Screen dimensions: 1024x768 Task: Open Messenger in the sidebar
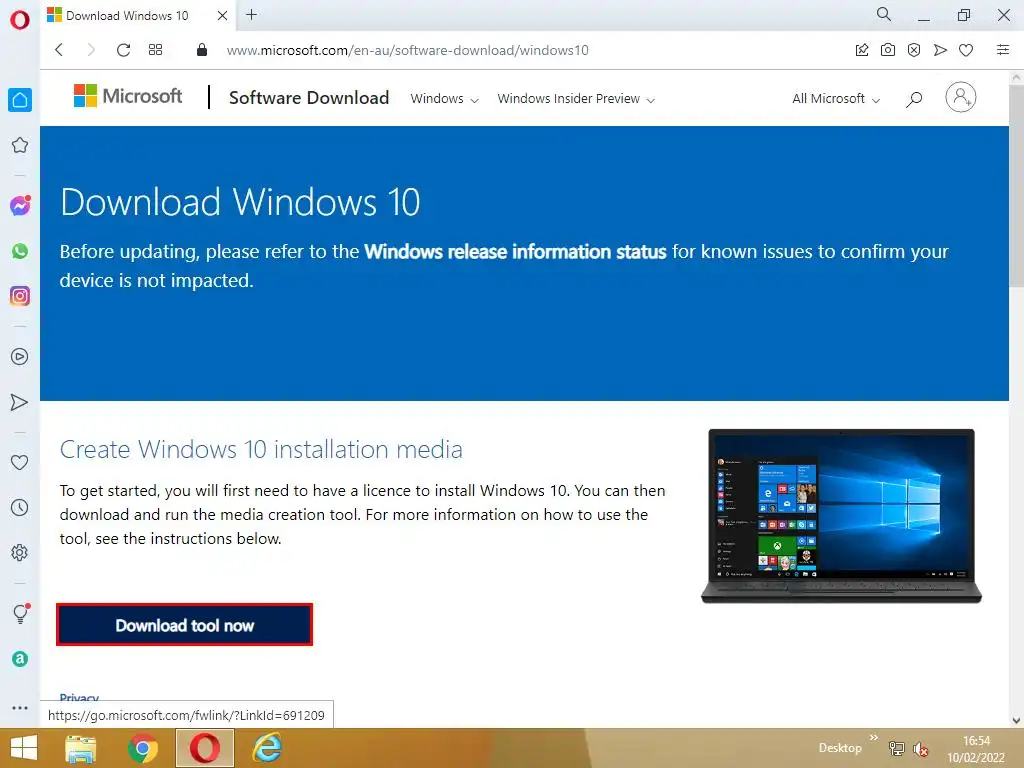(x=20, y=206)
